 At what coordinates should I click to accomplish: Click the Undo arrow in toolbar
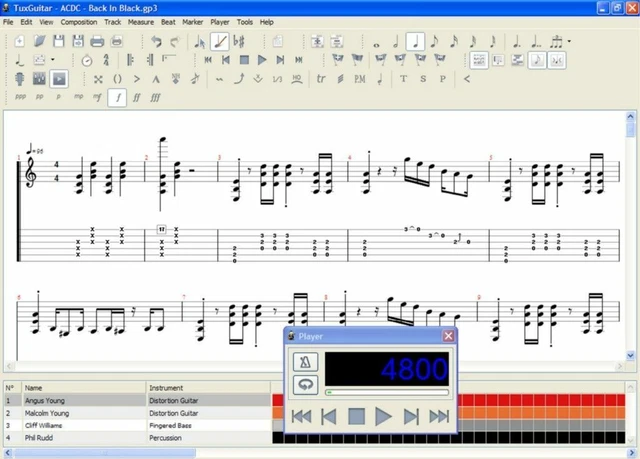point(156,42)
